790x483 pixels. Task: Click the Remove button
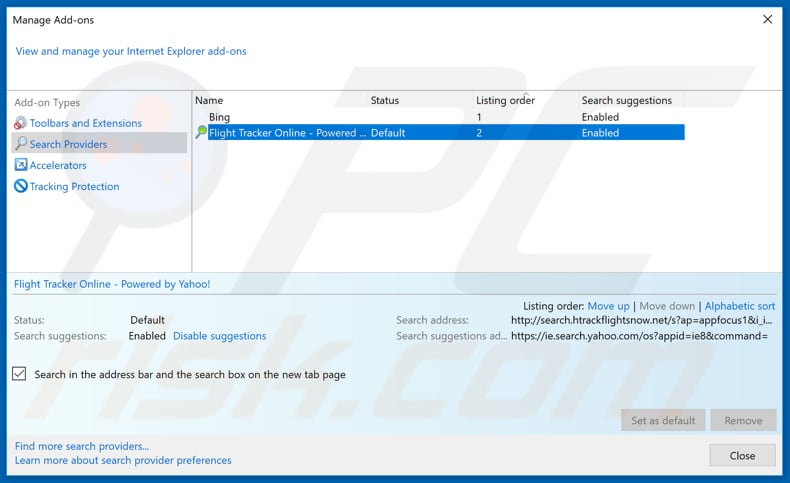point(743,421)
